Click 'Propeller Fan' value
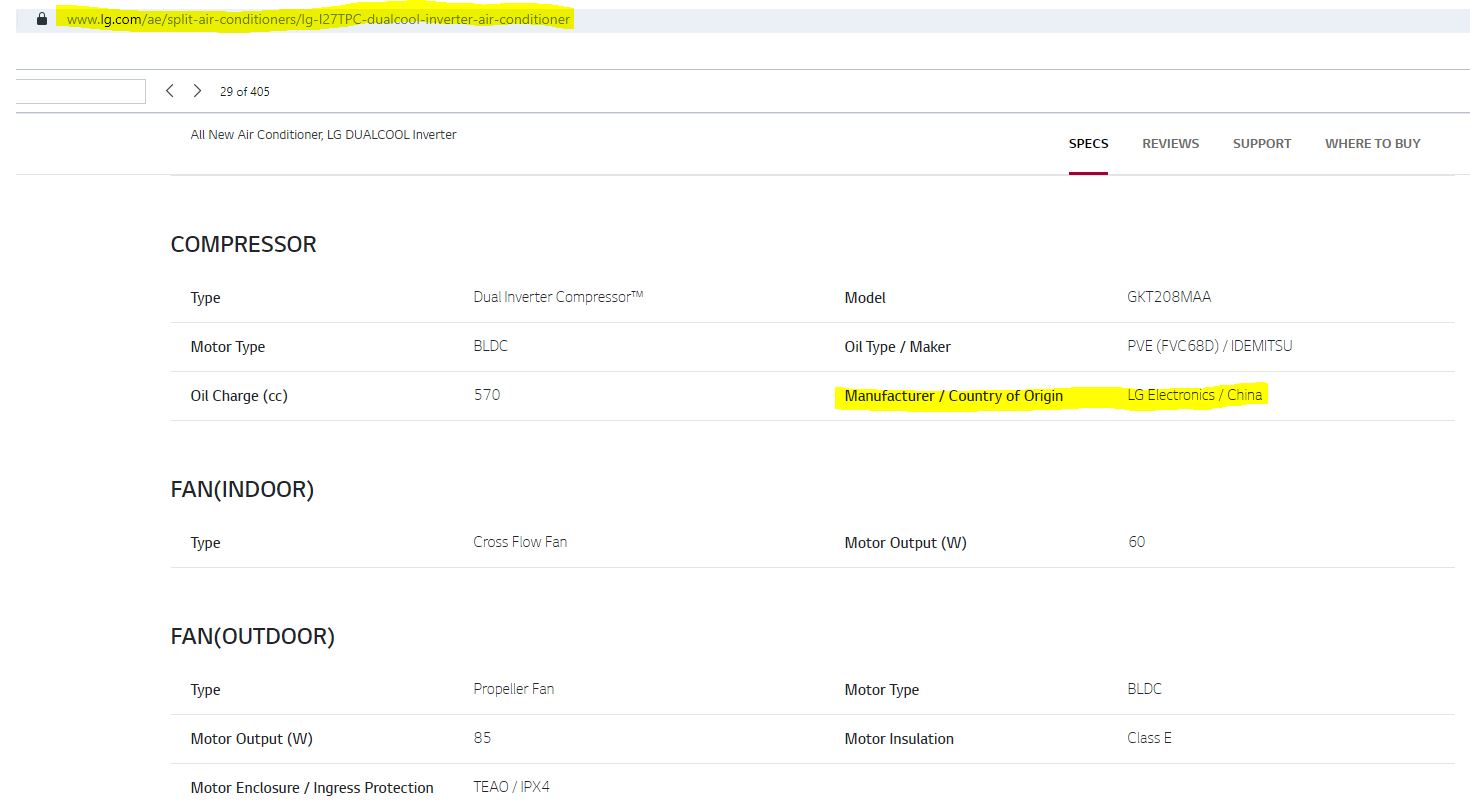The height and width of the screenshot is (811, 1470). pos(513,689)
